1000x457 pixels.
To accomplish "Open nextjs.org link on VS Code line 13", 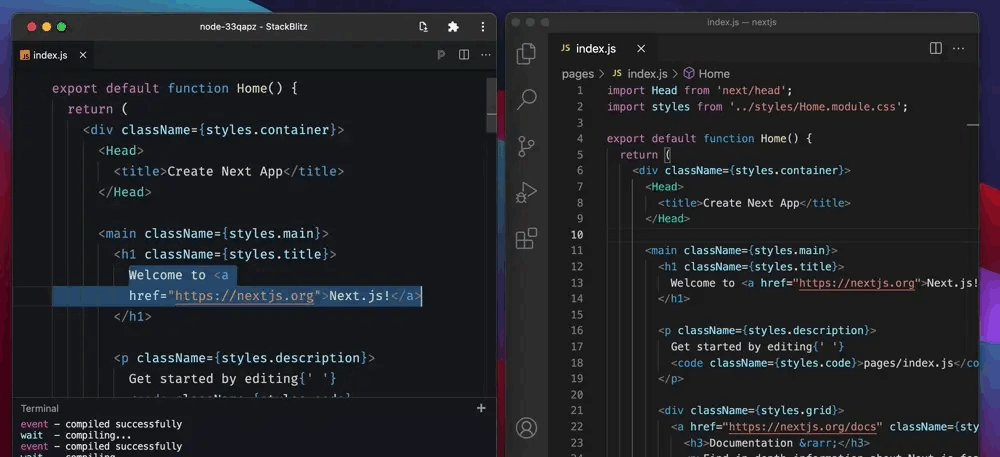I will 857,283.
